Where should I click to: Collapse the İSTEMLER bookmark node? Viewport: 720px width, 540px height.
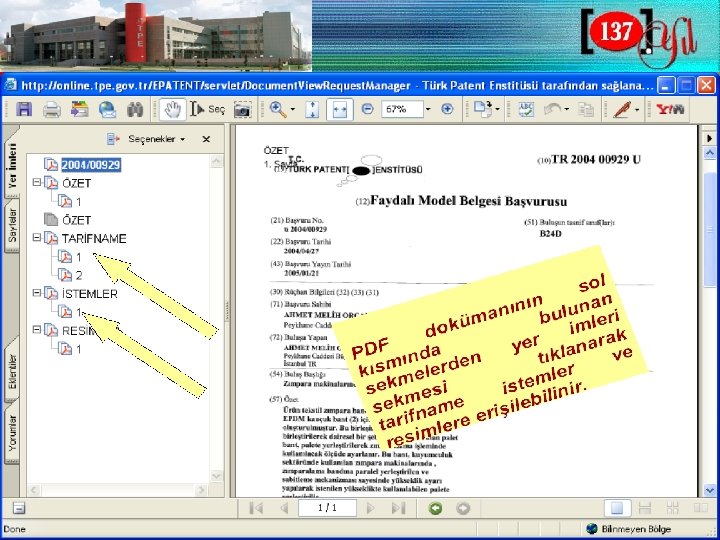[37, 292]
